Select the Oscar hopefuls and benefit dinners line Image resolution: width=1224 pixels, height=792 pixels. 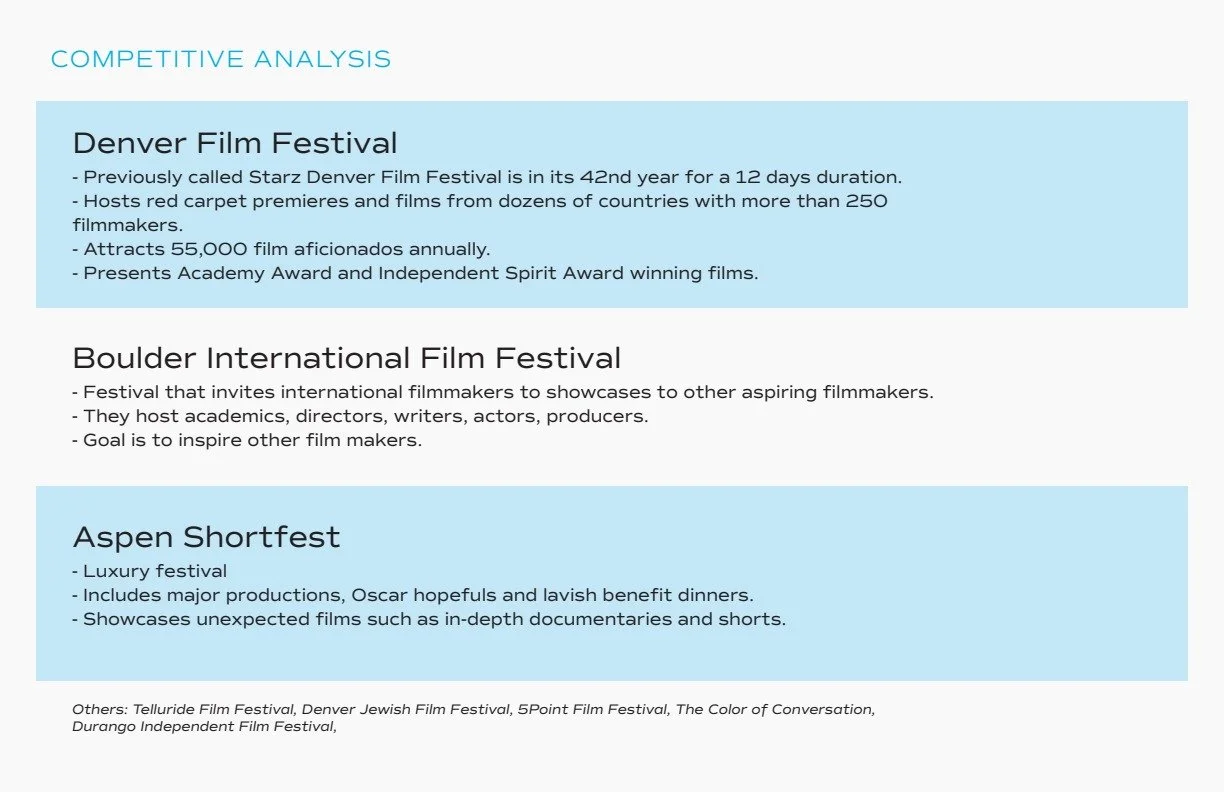tap(413, 595)
